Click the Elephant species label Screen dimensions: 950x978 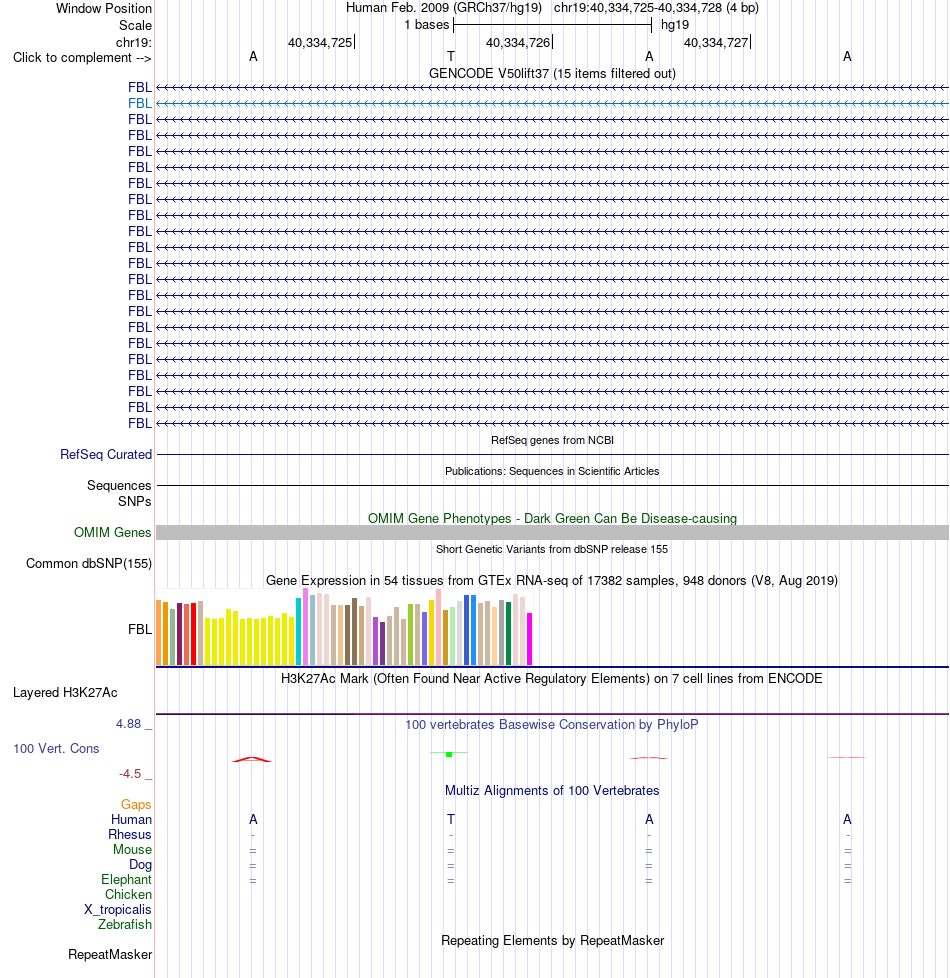tap(127, 879)
